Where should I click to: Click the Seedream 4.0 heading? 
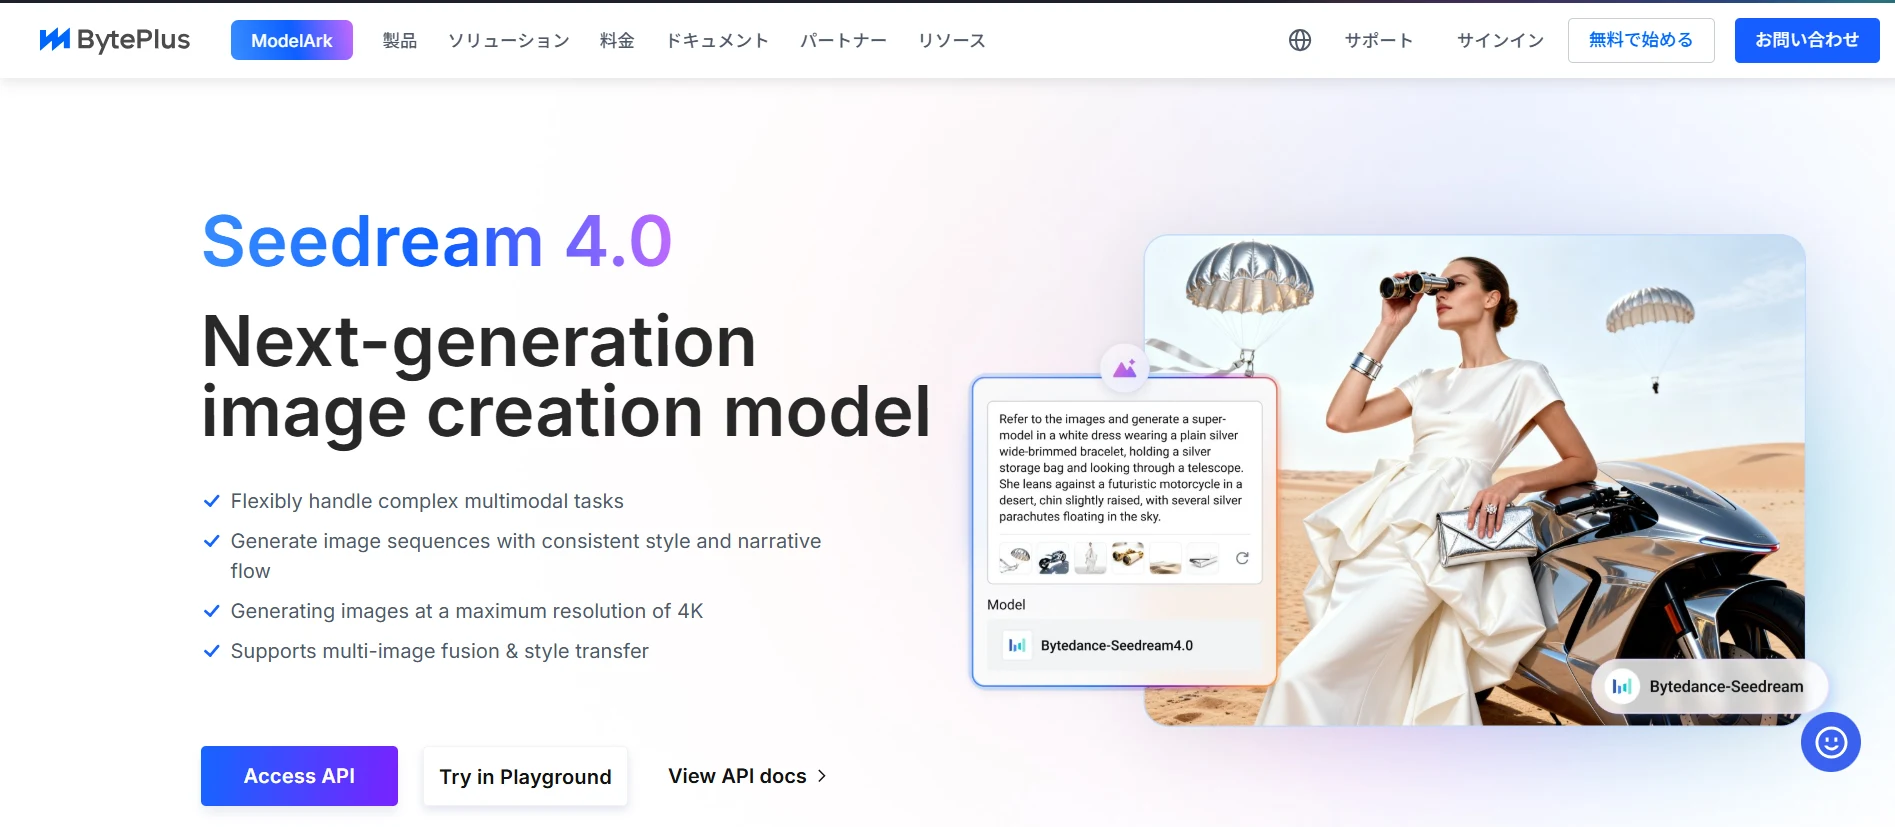tap(437, 241)
